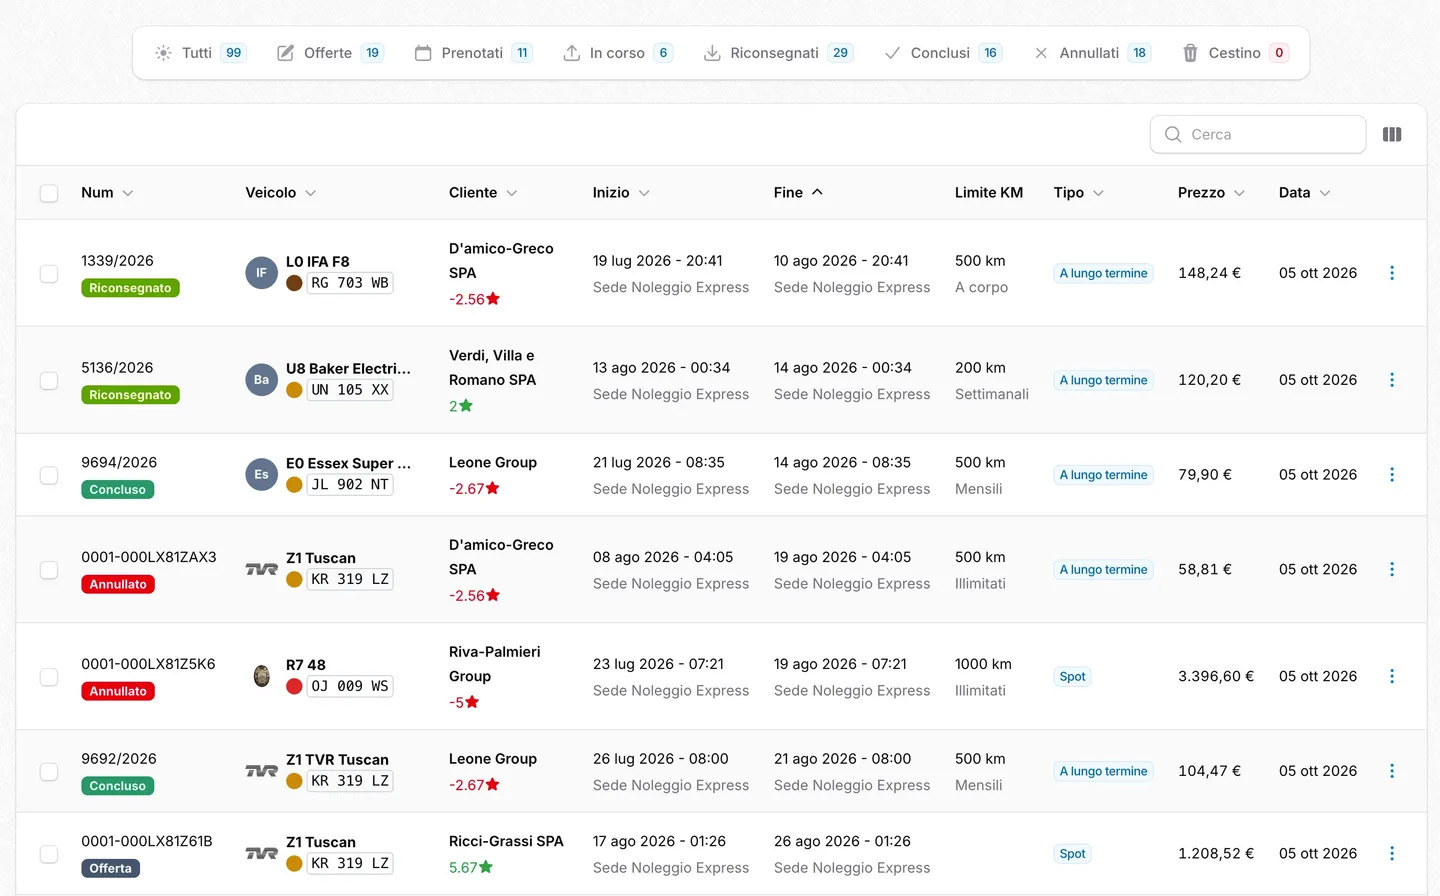
Task: Focus the Cerca search field
Action: (1258, 134)
